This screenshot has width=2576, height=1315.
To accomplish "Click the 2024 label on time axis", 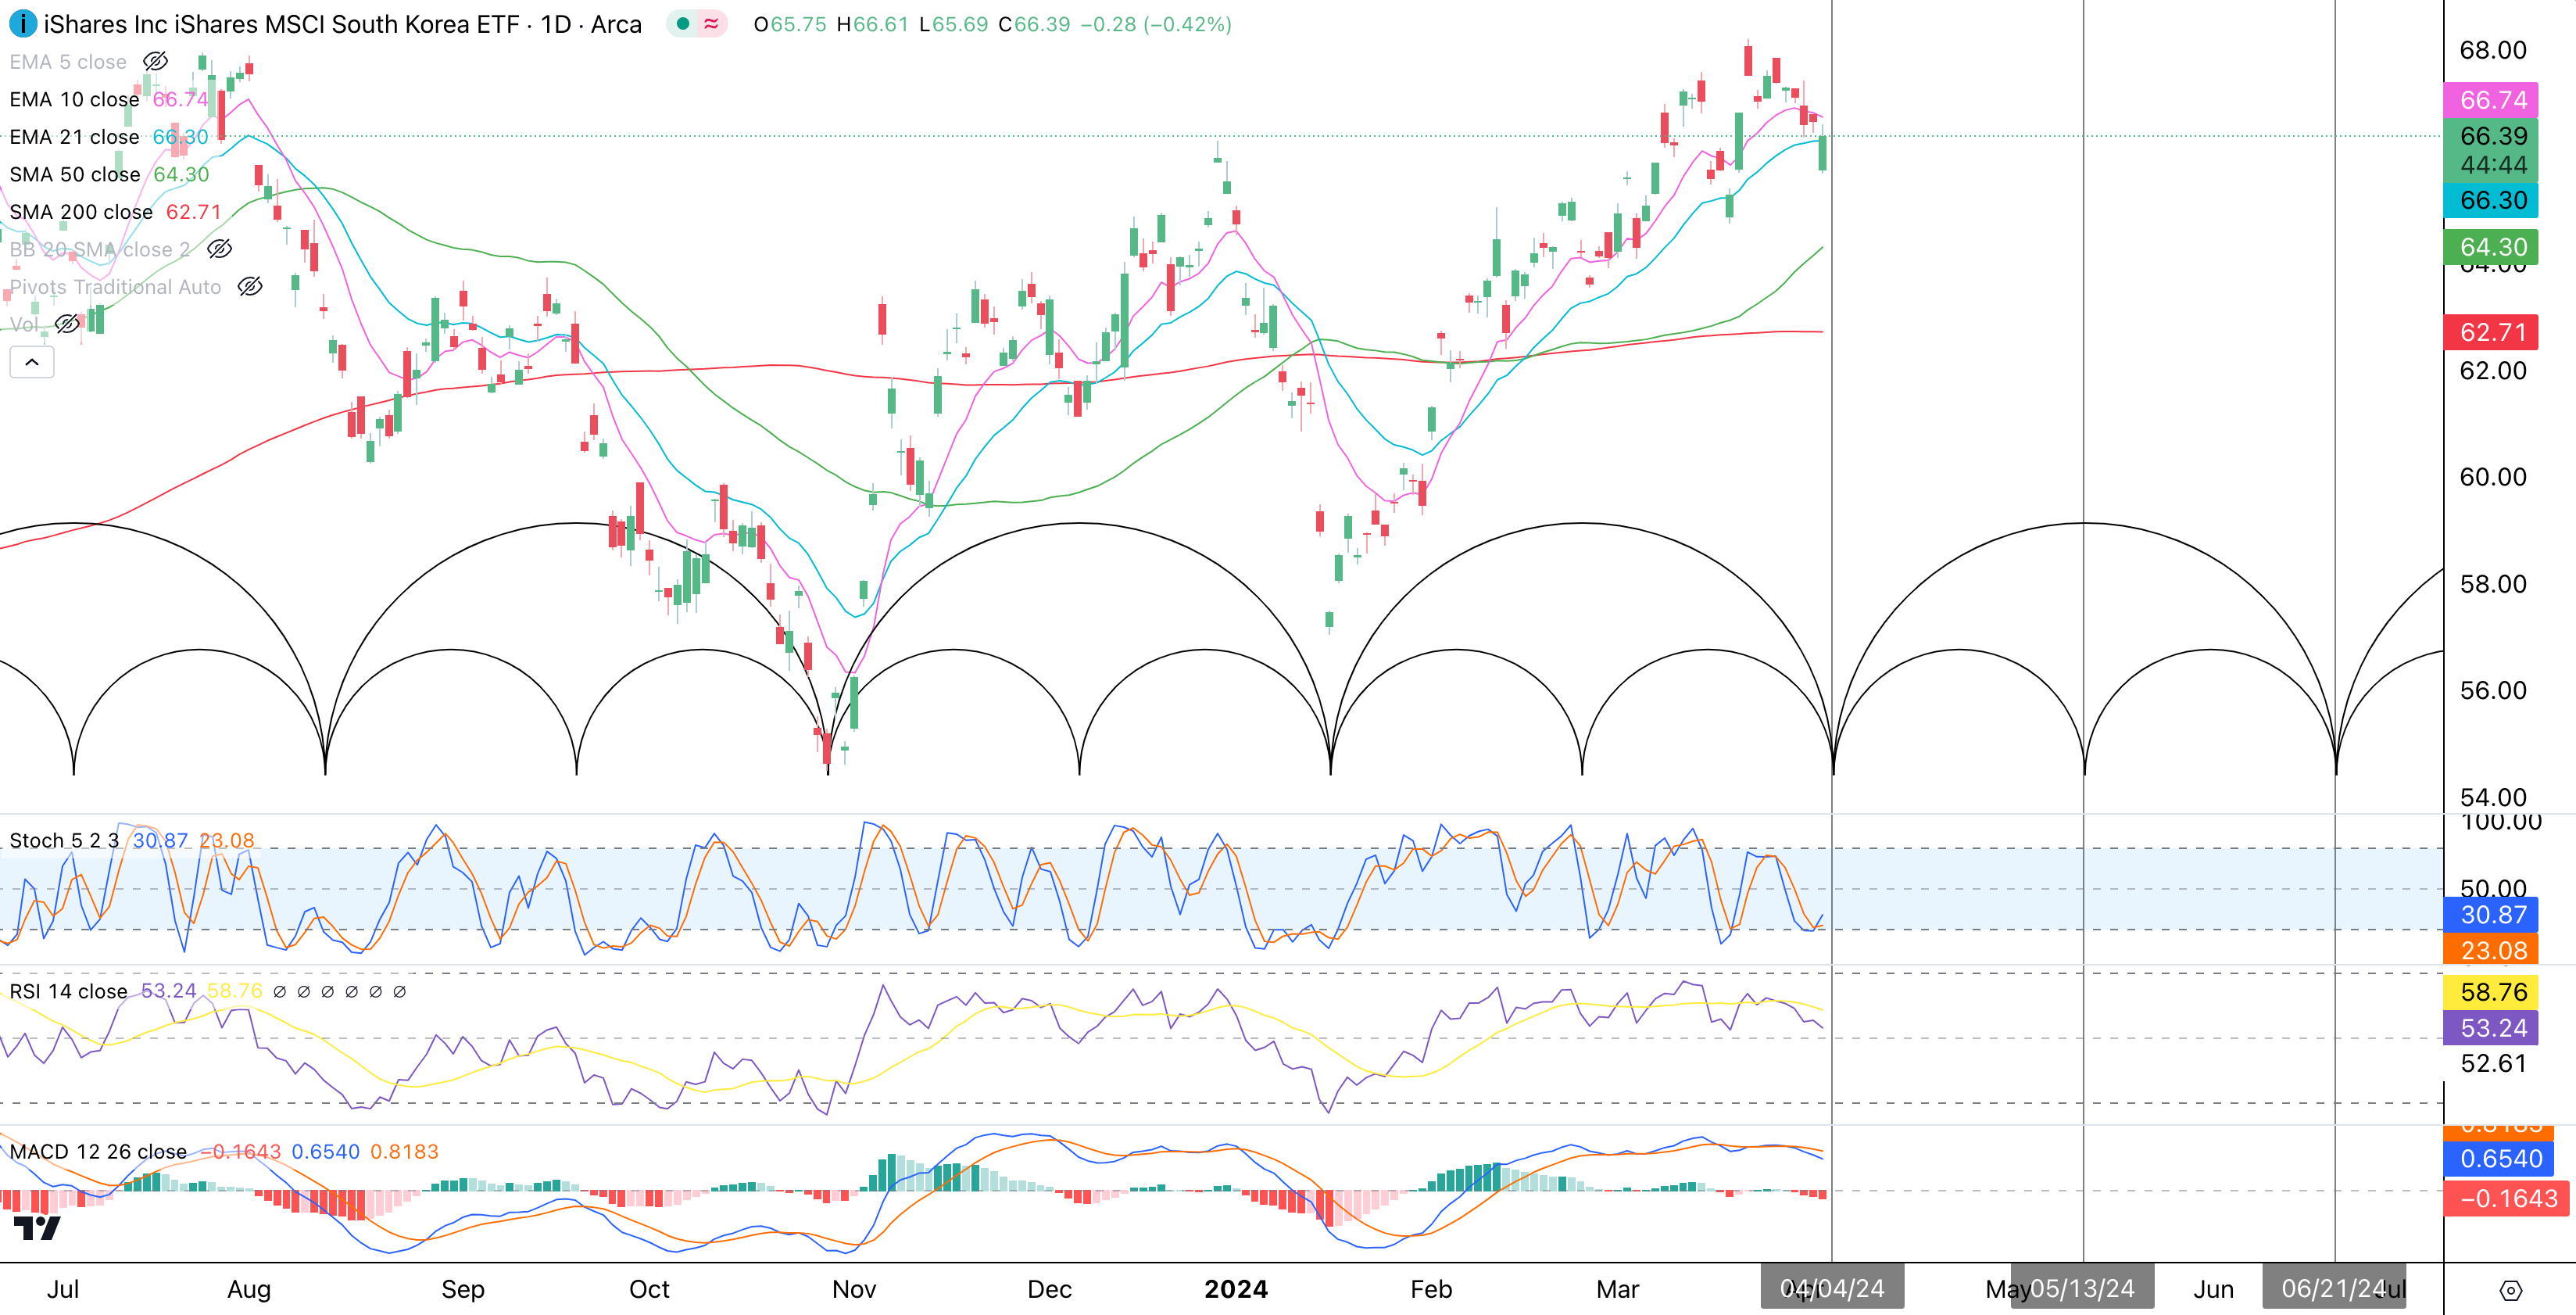I will pos(1236,1289).
